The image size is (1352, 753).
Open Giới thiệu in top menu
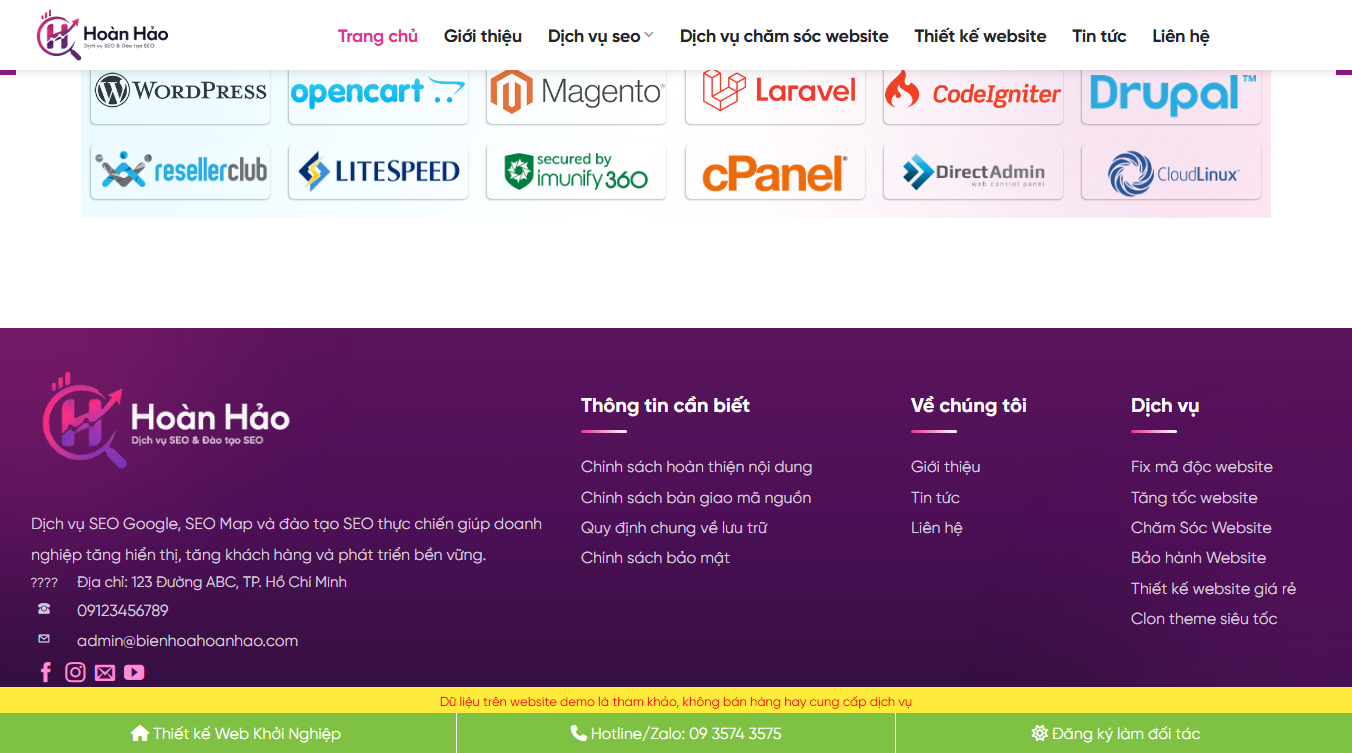click(483, 36)
